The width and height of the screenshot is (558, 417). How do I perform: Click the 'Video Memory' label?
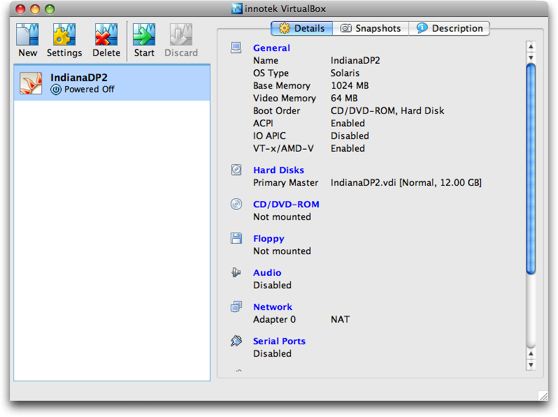coord(284,98)
